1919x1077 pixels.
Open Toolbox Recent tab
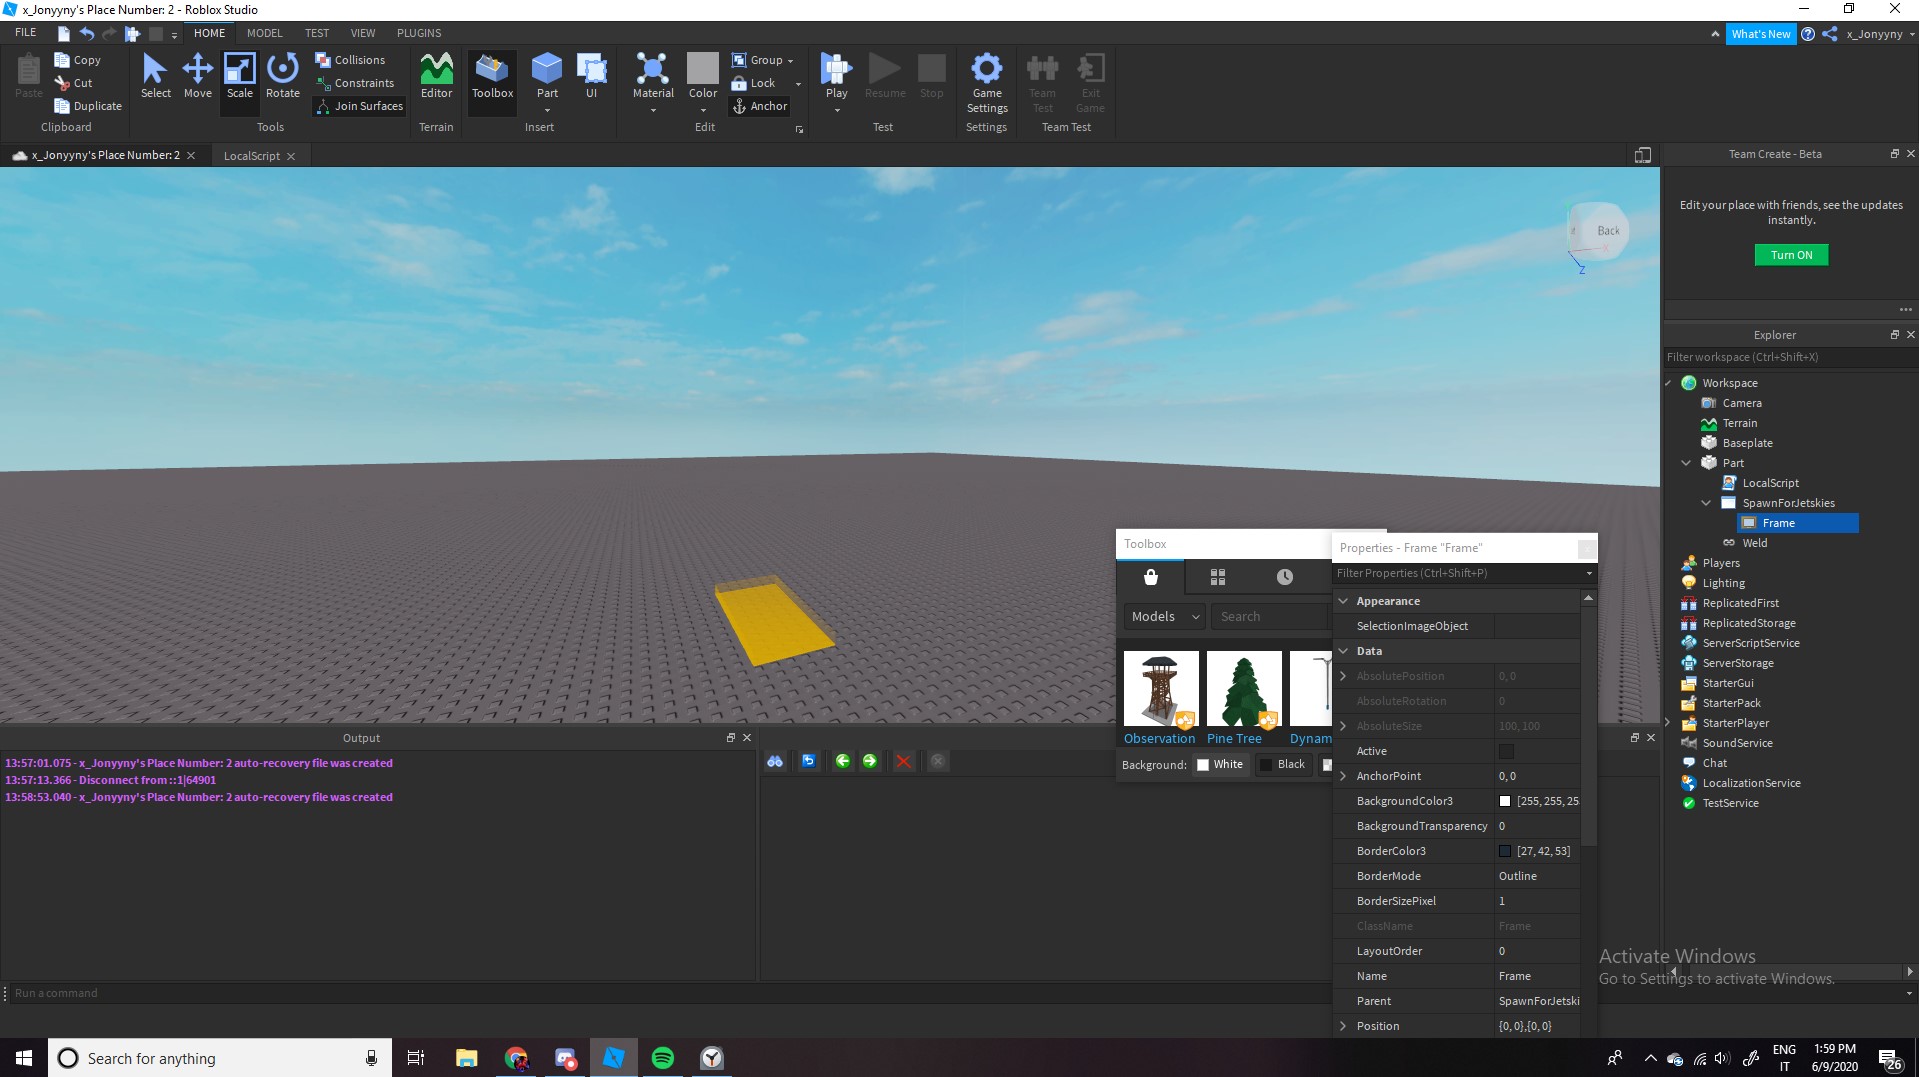(x=1285, y=577)
